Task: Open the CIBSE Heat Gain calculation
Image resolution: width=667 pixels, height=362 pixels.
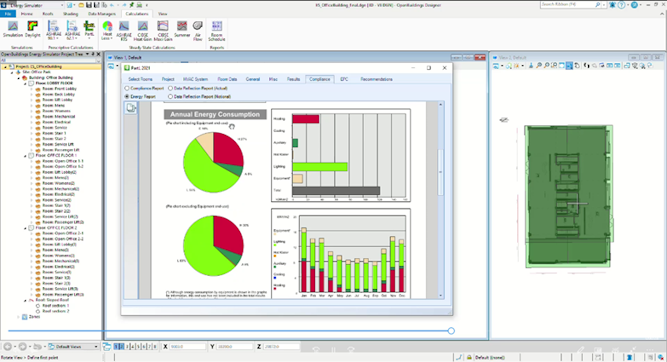Action: click(x=143, y=31)
